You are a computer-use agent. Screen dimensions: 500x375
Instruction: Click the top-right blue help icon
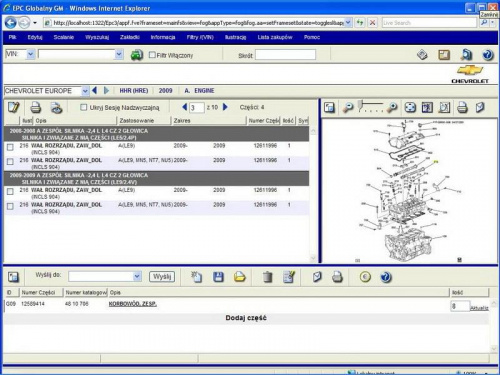tap(488, 55)
